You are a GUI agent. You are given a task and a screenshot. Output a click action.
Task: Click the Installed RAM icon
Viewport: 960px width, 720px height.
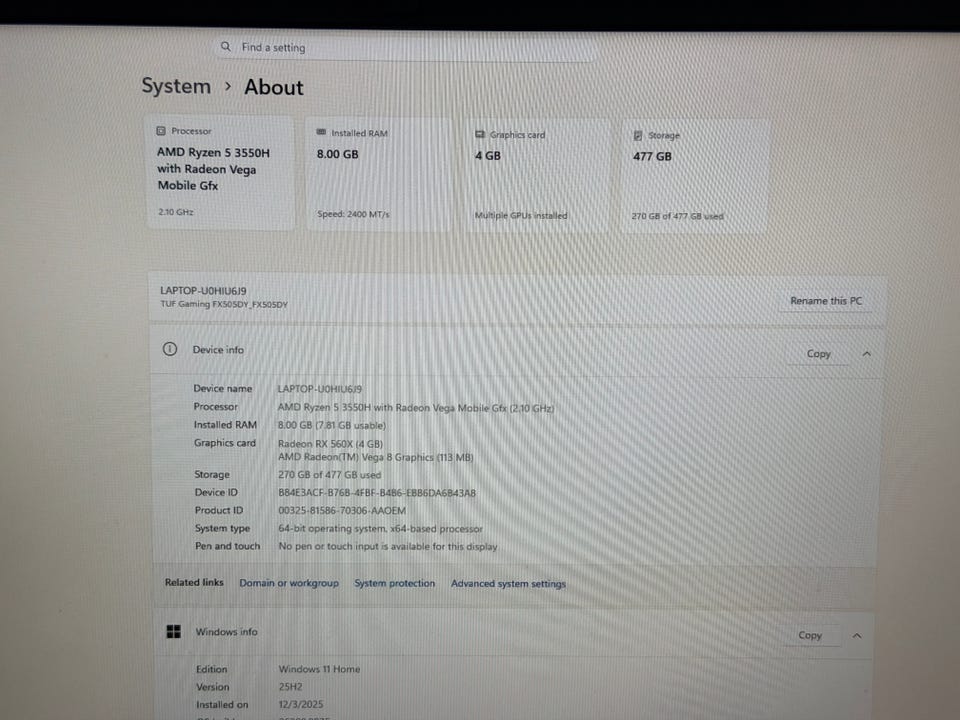click(x=321, y=132)
